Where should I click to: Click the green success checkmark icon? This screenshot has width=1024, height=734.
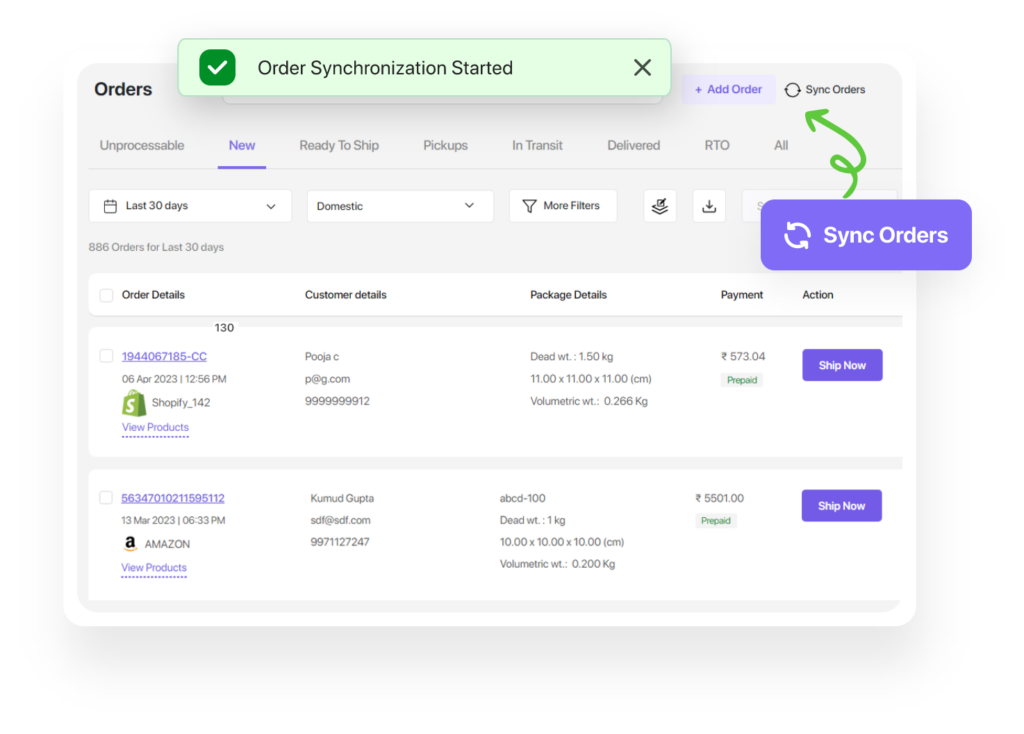click(217, 68)
